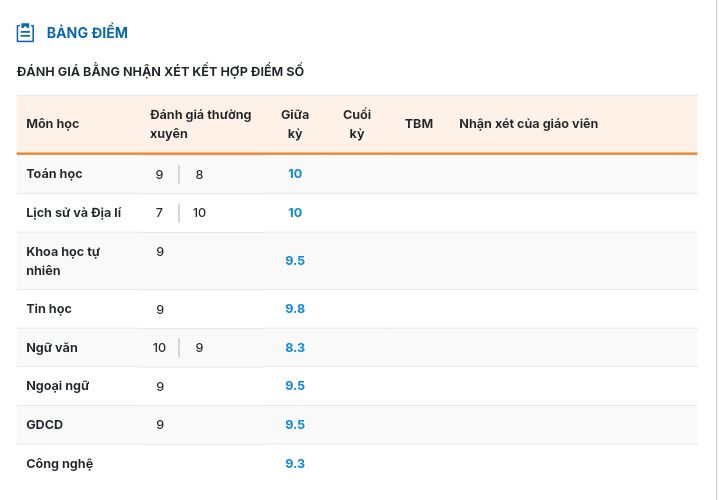Click Công nghệ midterm score 9.3
This screenshot has height=500, width=720.
295,464
